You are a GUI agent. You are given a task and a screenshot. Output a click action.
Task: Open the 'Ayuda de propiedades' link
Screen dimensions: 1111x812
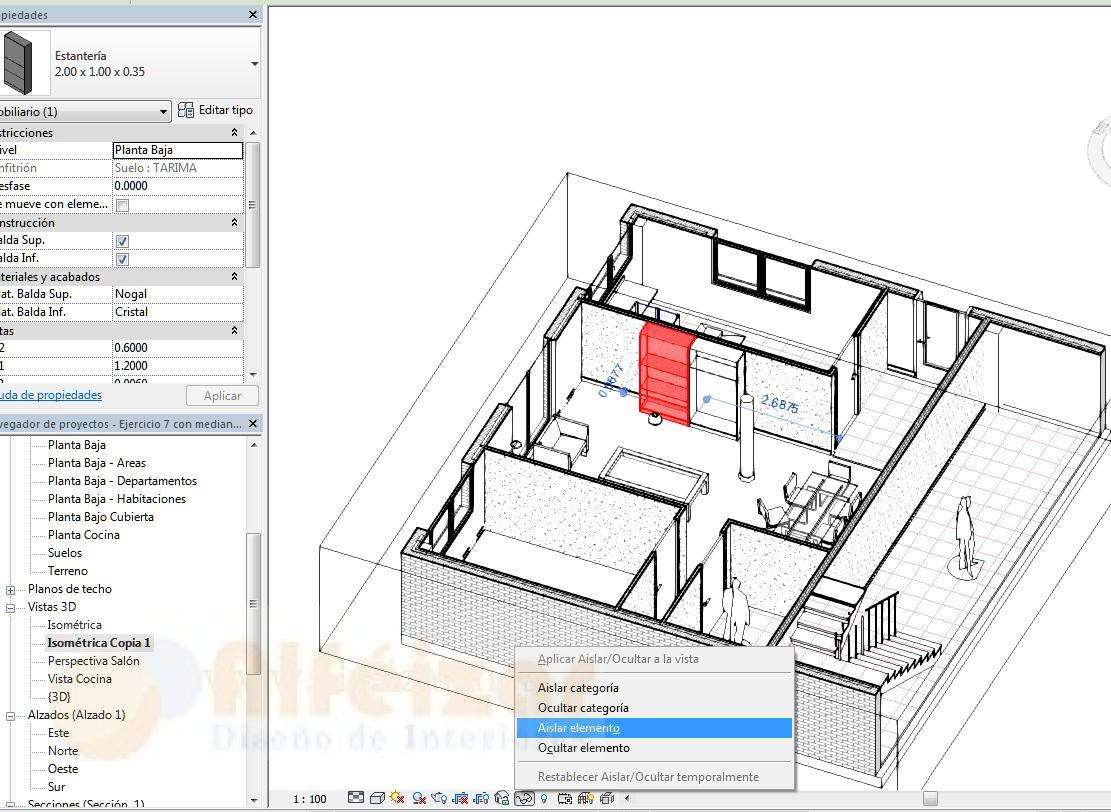pyautogui.click(x=52, y=396)
